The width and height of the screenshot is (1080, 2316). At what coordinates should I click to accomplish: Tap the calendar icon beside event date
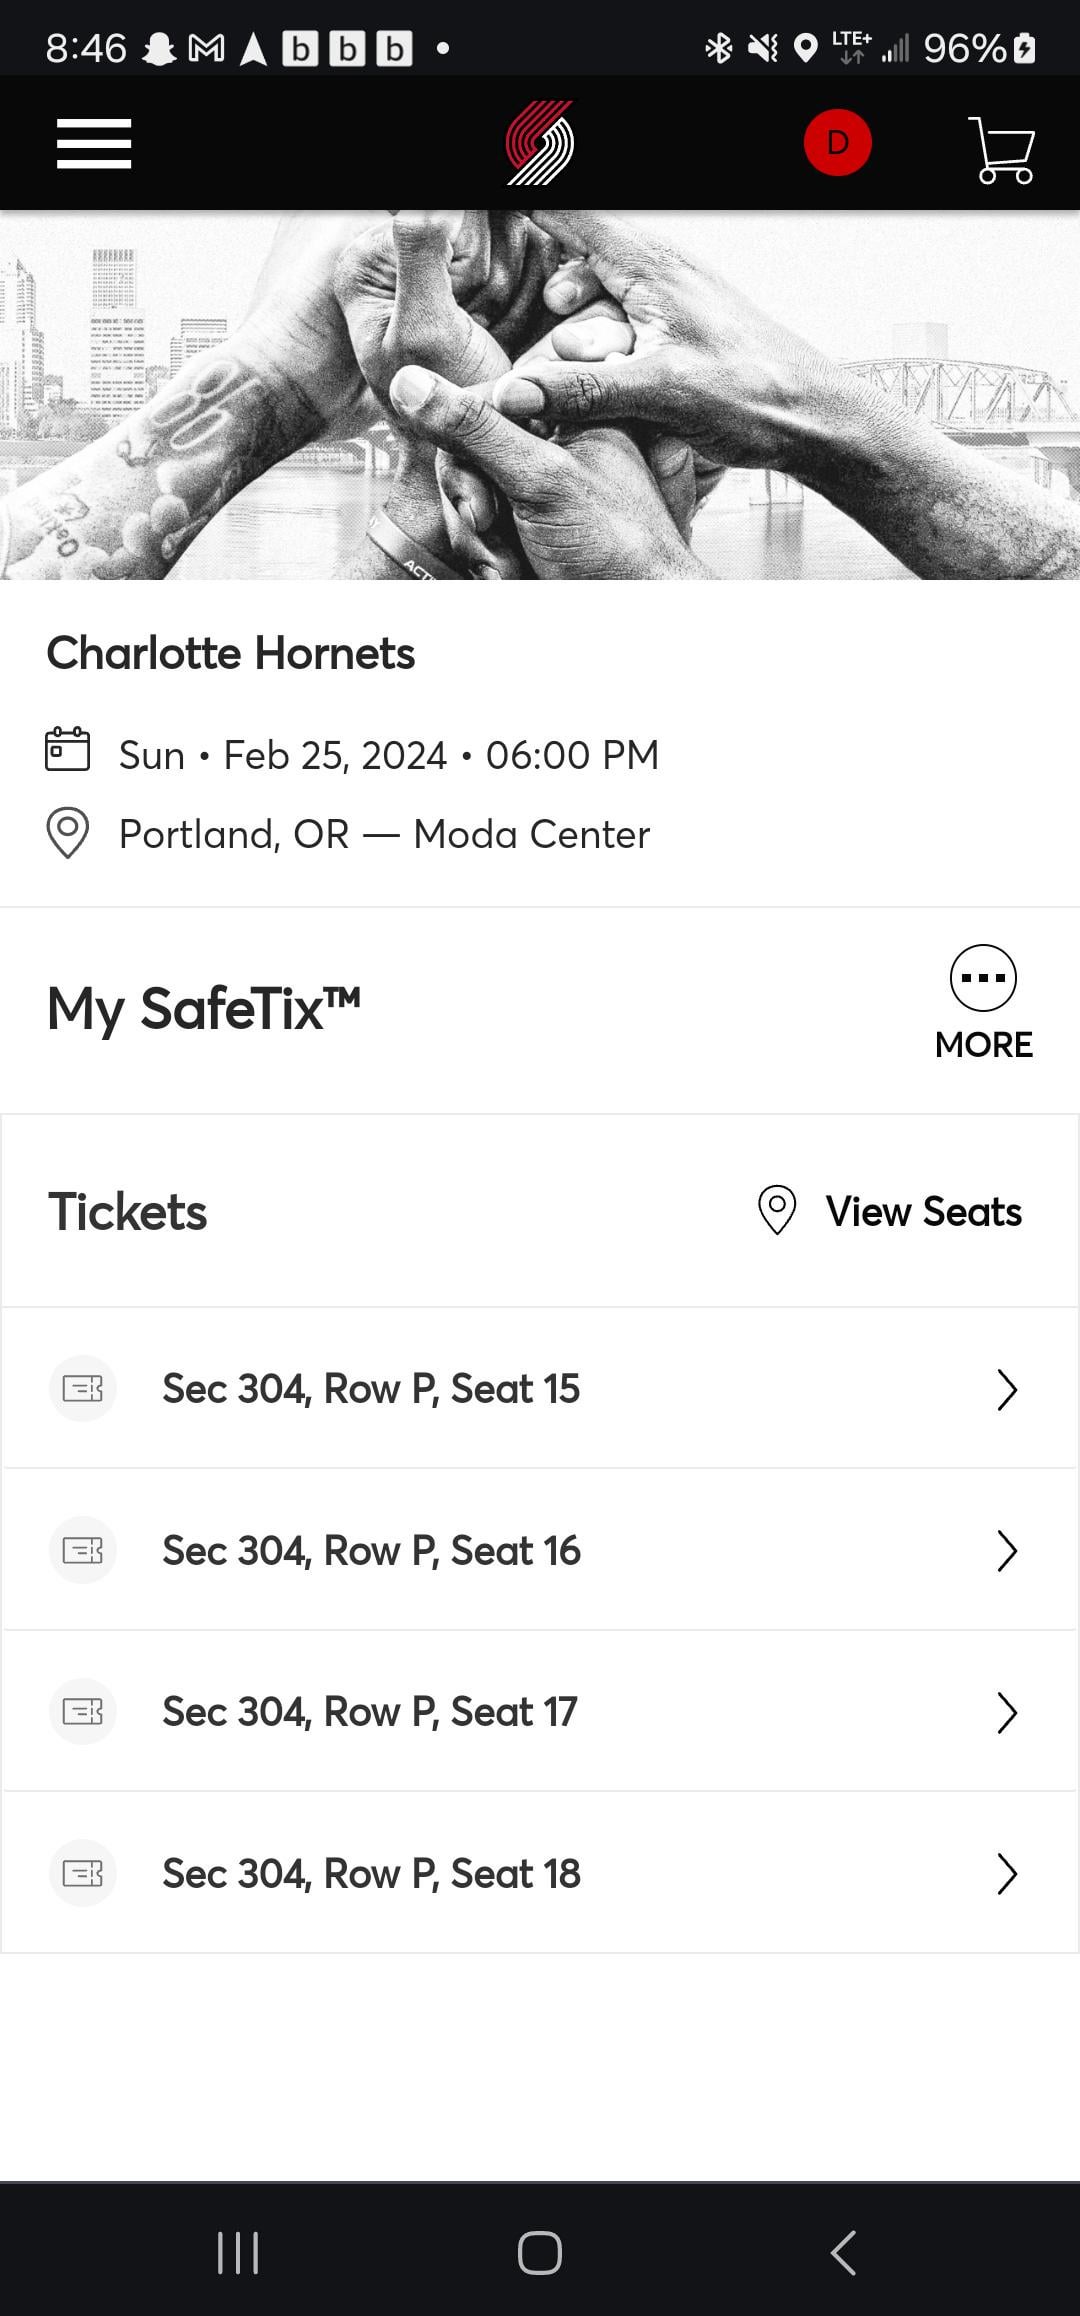68,750
